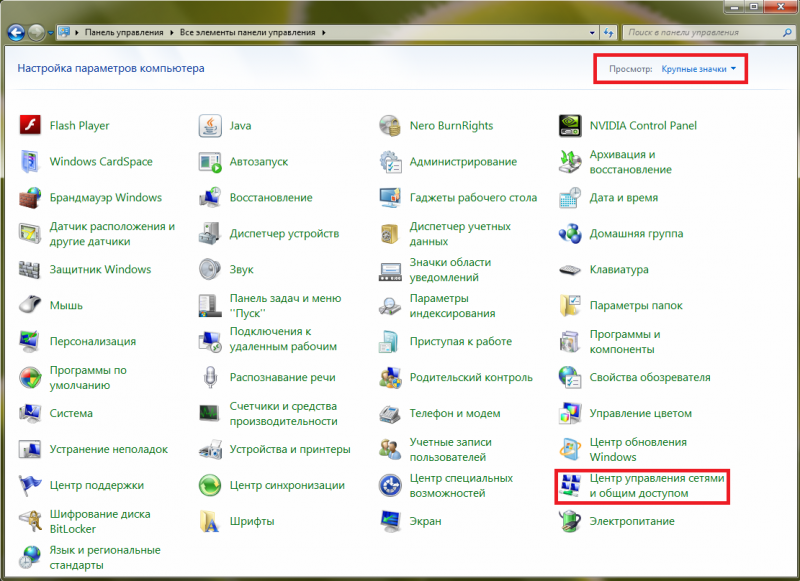Open Устранение неполадок link
This screenshot has width=800, height=581.
108,449
